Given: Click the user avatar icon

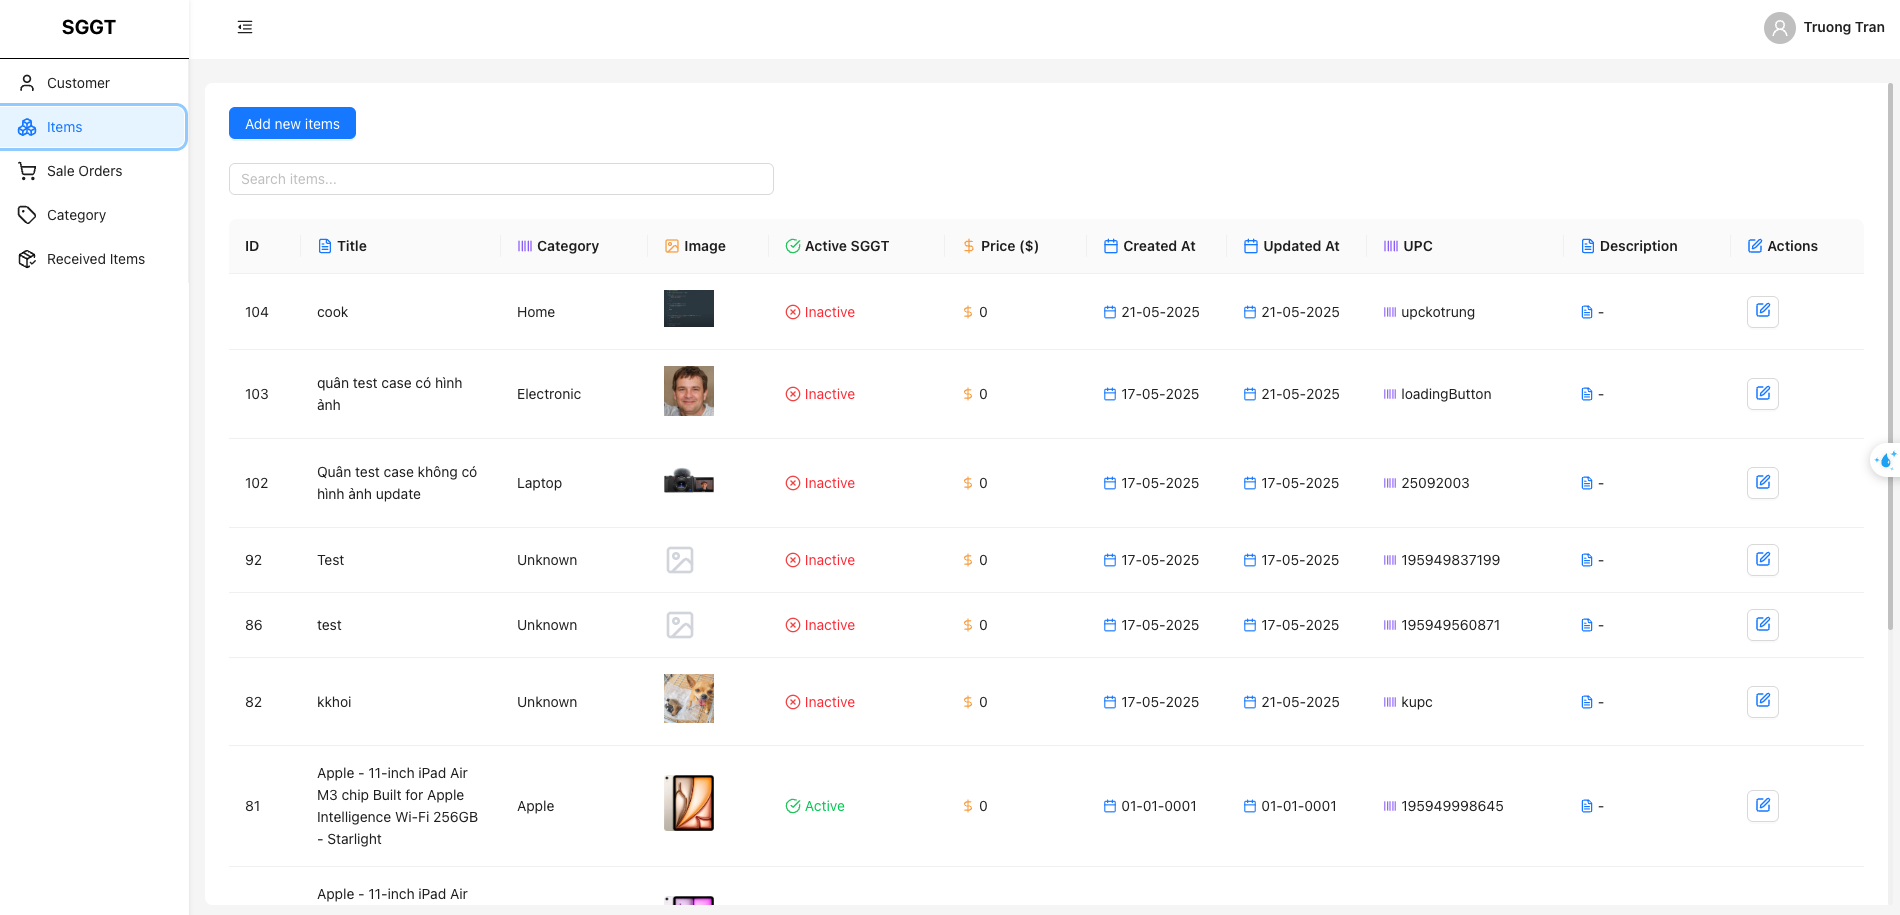Looking at the screenshot, I should 1779,27.
